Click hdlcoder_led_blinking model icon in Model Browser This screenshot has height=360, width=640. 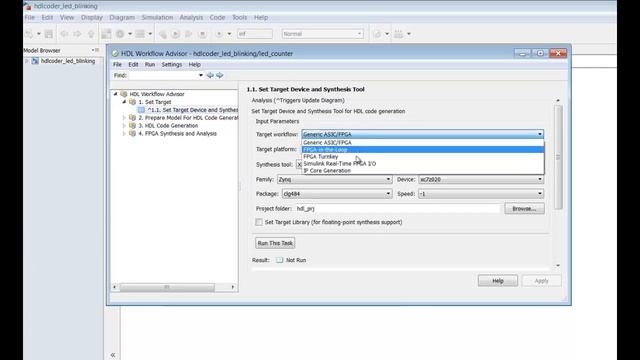pyautogui.click(x=35, y=61)
